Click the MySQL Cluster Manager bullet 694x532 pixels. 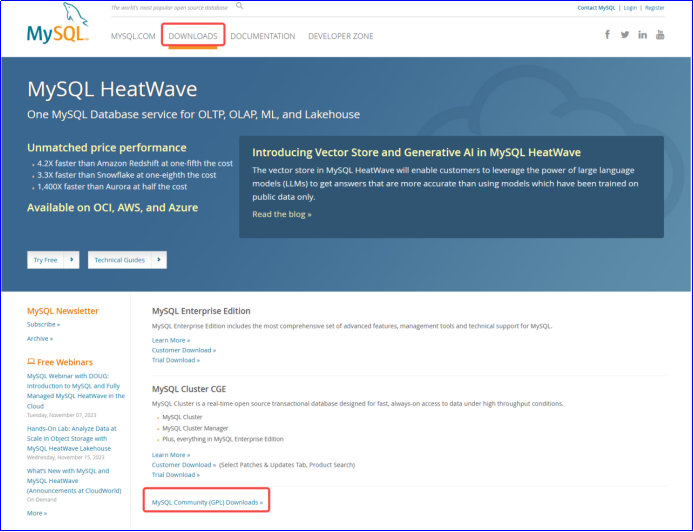tap(195, 428)
